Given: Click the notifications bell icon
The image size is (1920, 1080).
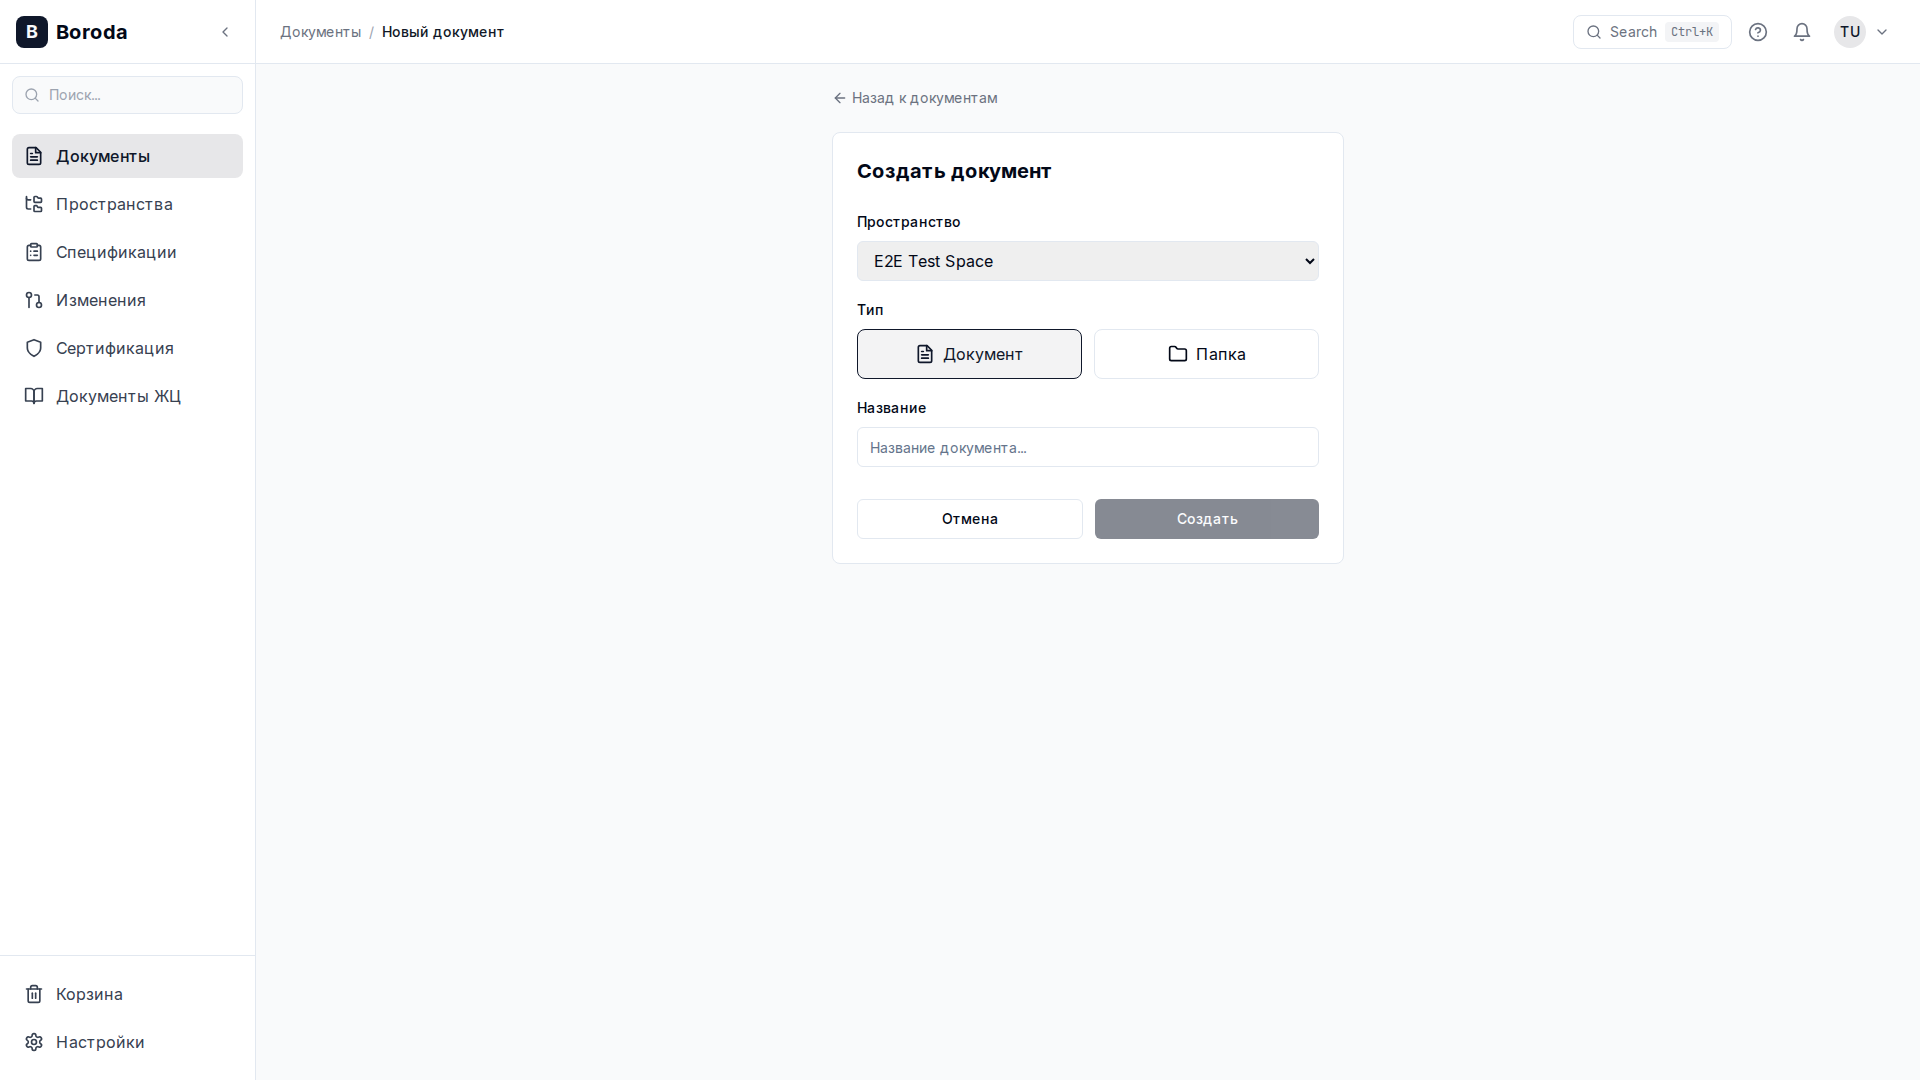Looking at the screenshot, I should click(x=1801, y=32).
